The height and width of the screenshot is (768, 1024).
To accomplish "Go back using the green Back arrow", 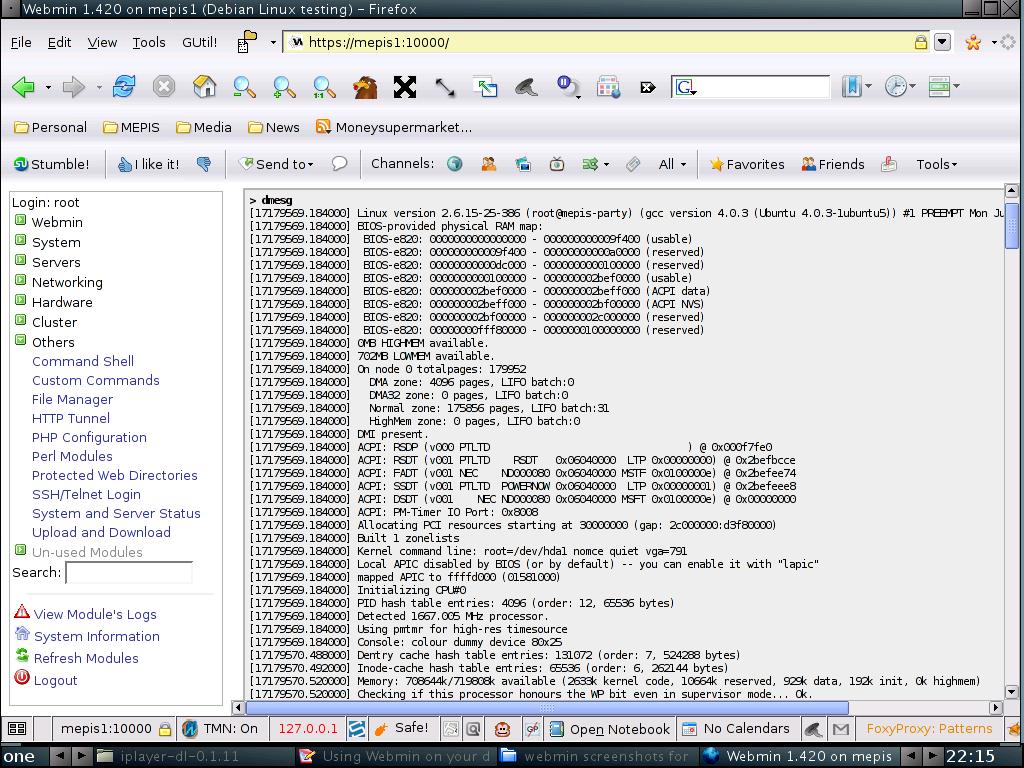I will pyautogui.click(x=24, y=87).
